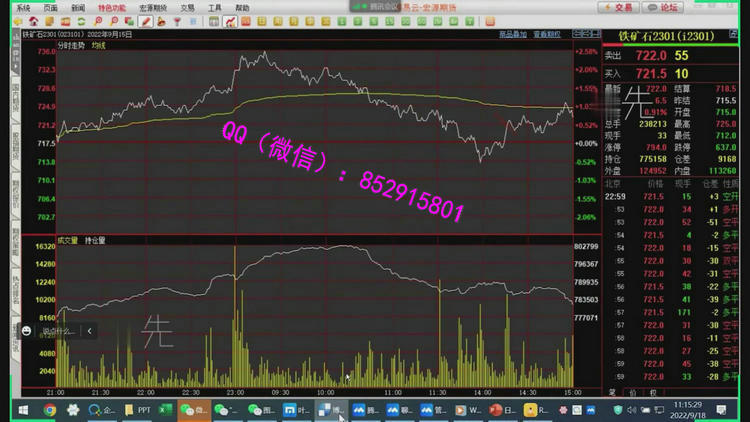Select the 成交量 volume indicator label
Screen dimensions: 750x422
tap(67, 239)
